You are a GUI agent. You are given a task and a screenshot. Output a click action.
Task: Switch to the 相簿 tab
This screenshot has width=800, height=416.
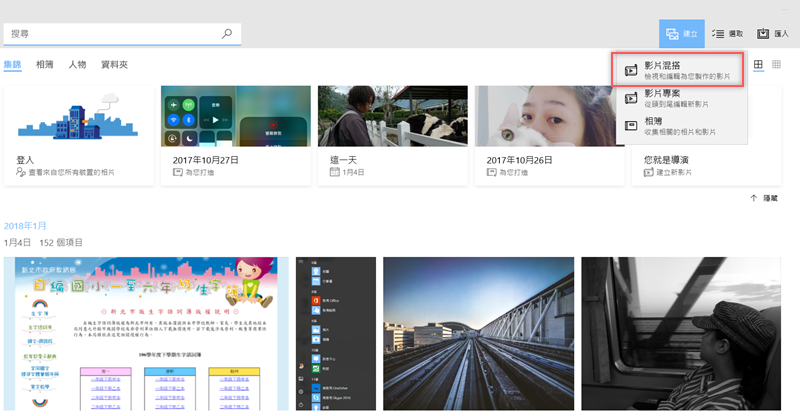click(x=44, y=65)
